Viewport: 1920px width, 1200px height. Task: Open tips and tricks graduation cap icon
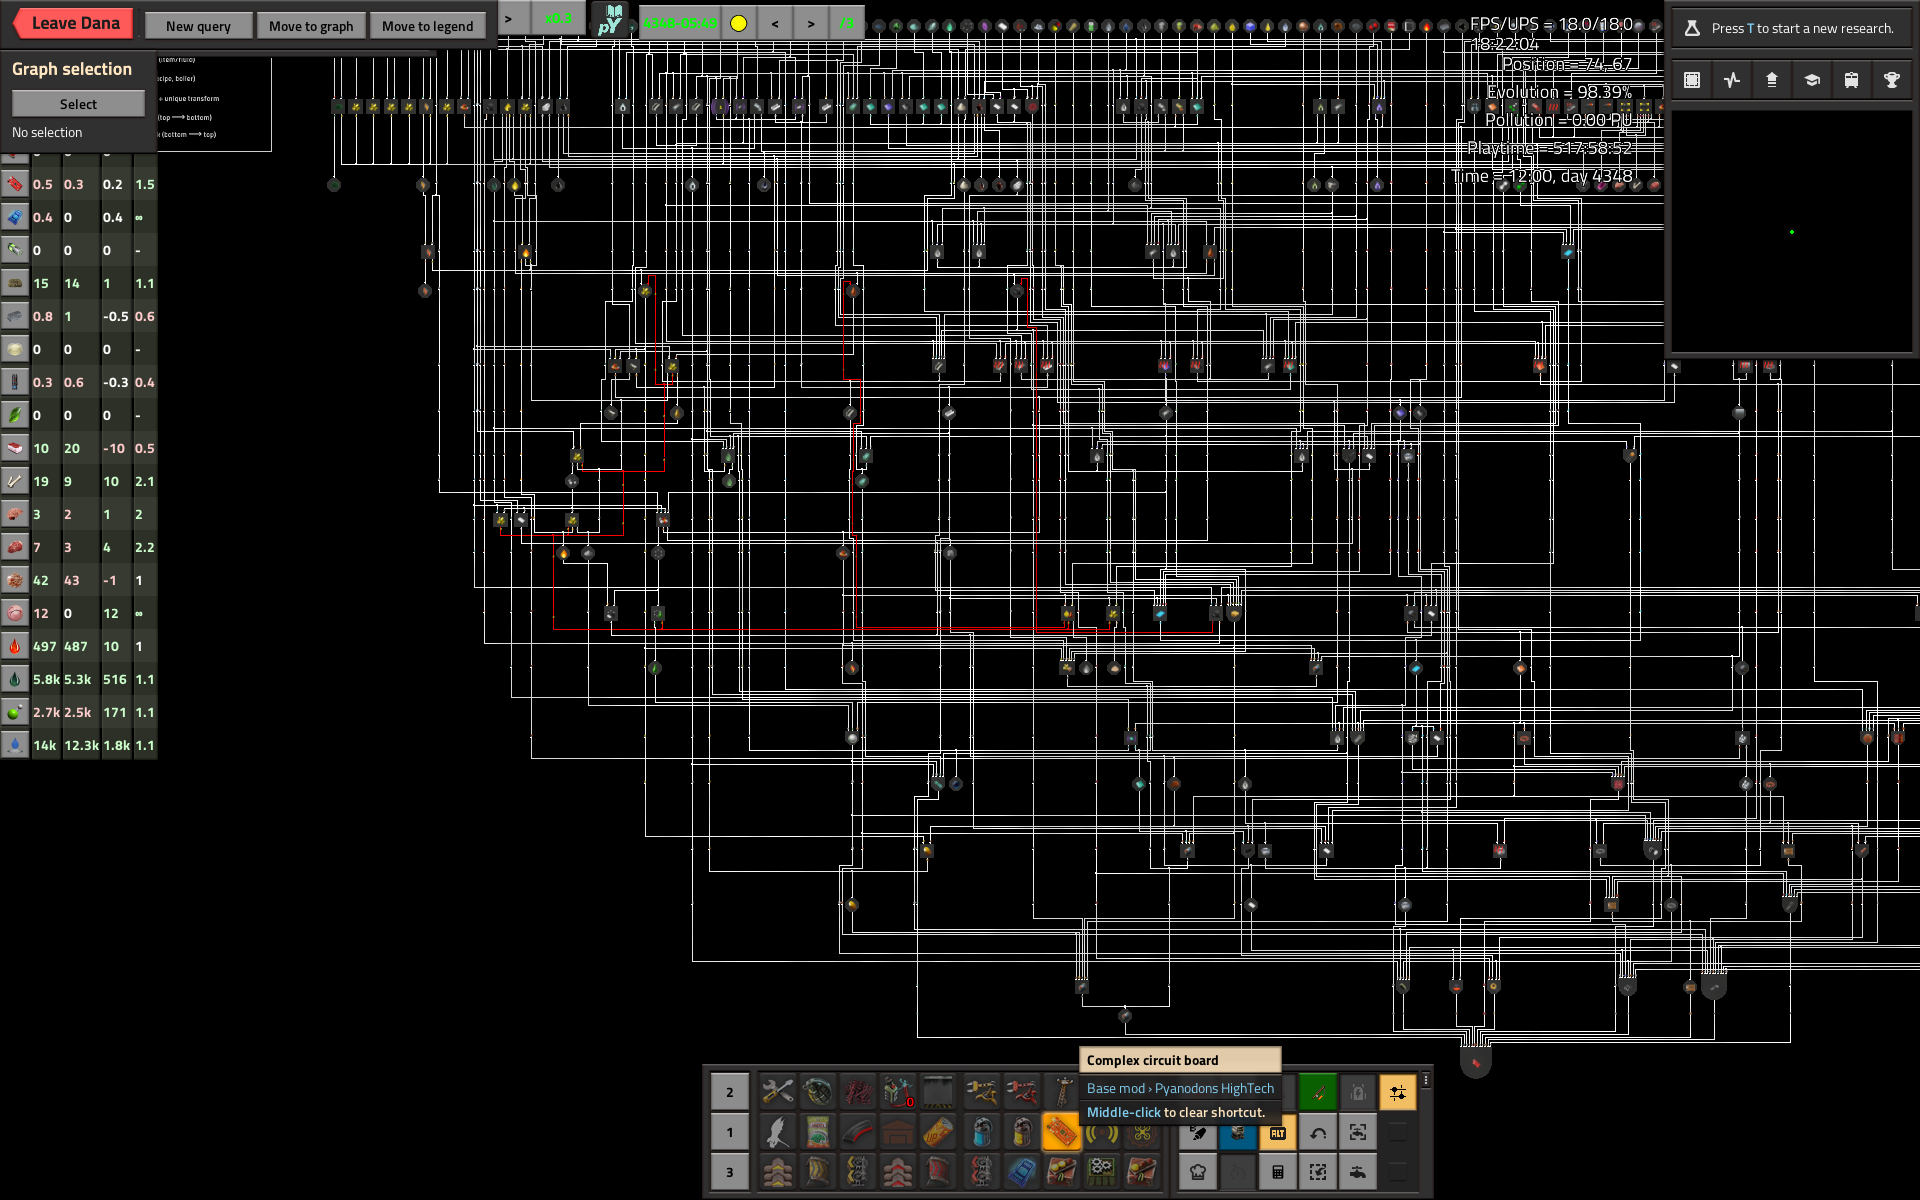coord(1812,80)
